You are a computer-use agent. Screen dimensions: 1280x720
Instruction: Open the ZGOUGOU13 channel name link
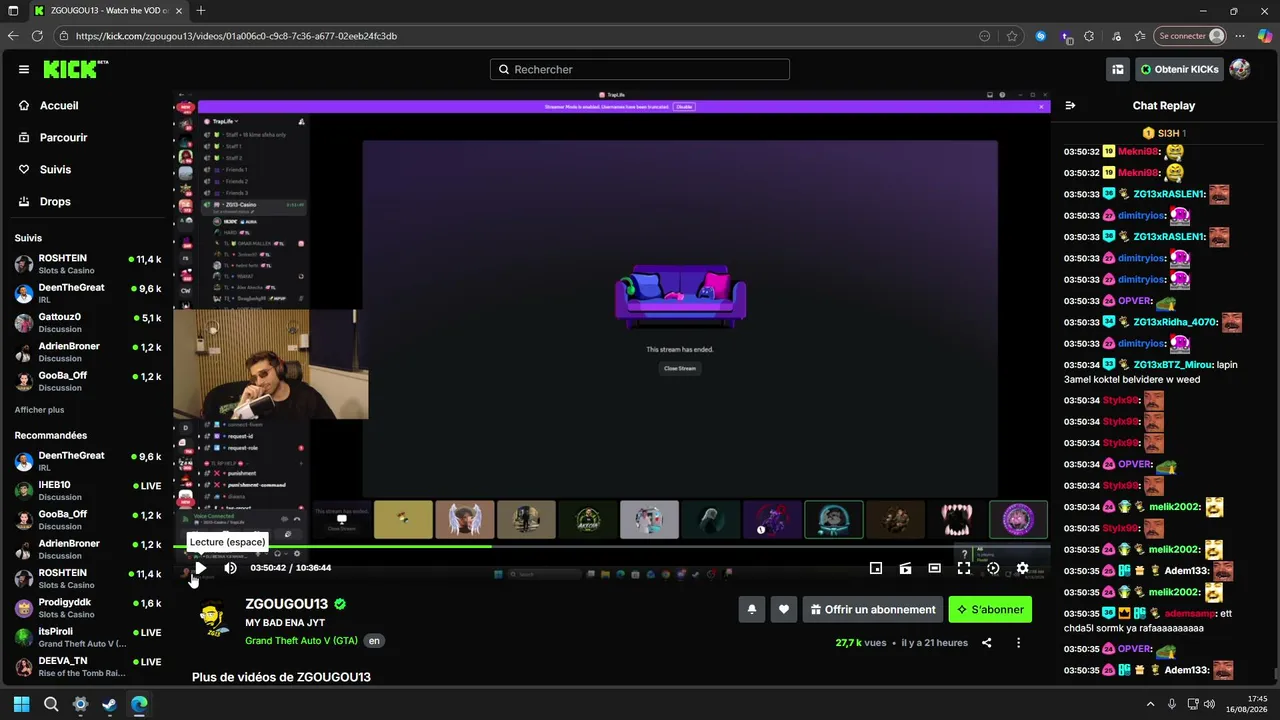coord(286,605)
